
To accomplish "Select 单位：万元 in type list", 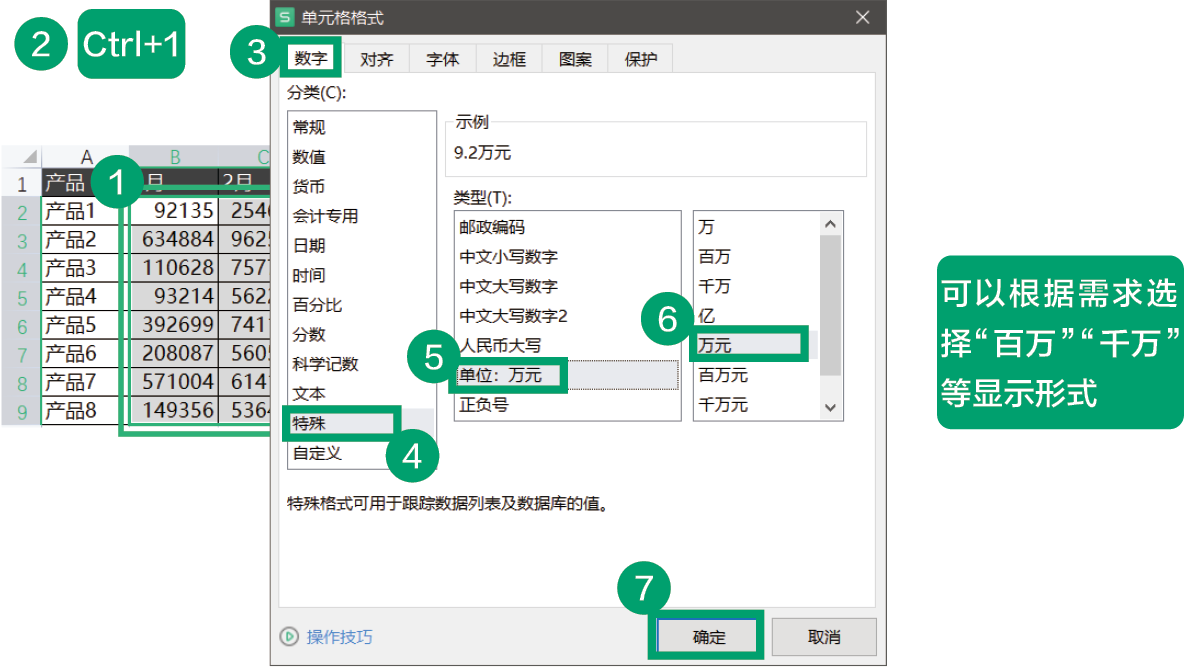I will coord(500,375).
